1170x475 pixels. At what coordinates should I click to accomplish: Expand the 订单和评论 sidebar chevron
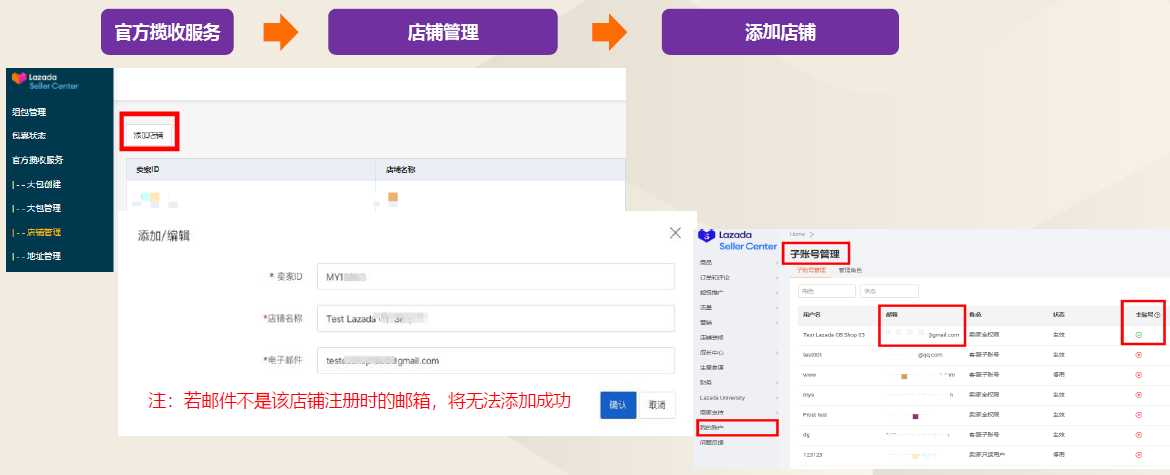[777, 277]
